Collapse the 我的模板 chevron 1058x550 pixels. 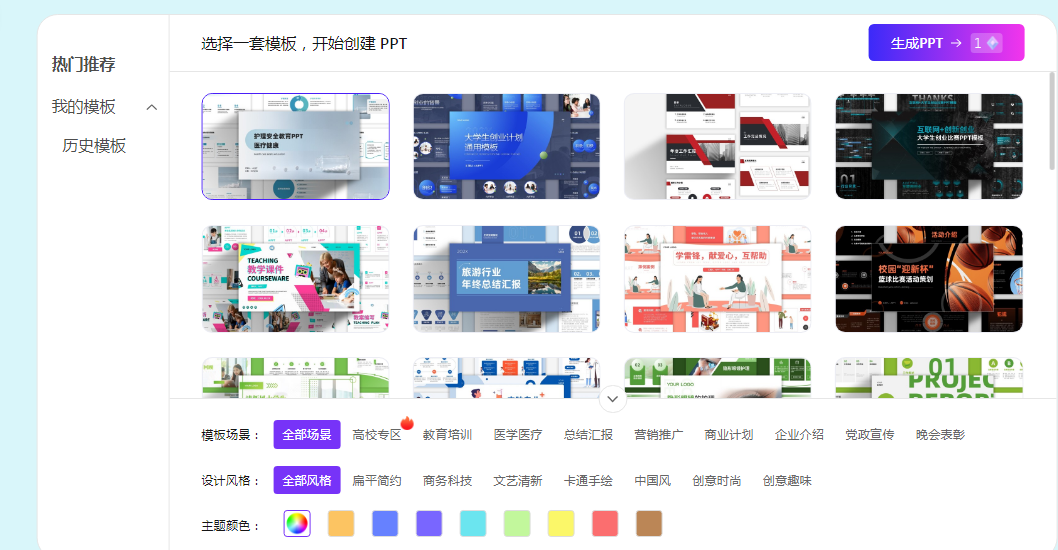[x=152, y=107]
